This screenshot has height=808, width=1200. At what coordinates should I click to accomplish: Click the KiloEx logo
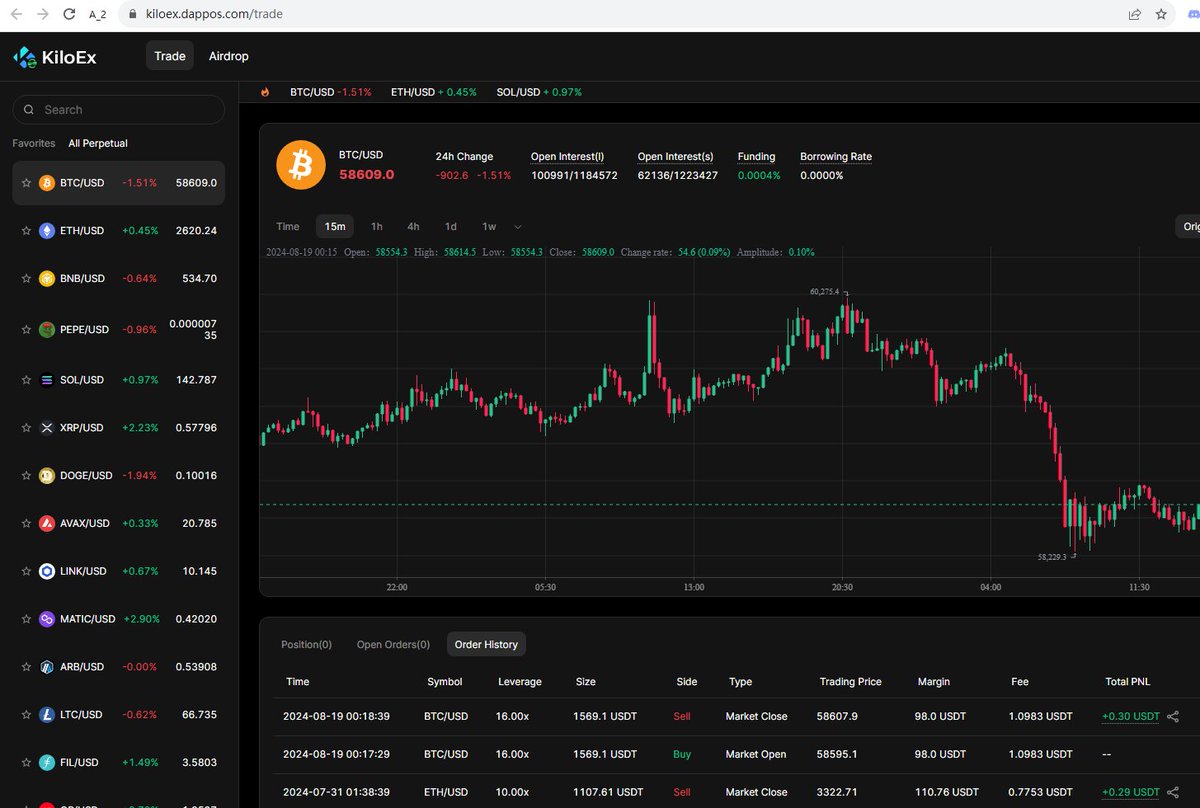(54, 57)
